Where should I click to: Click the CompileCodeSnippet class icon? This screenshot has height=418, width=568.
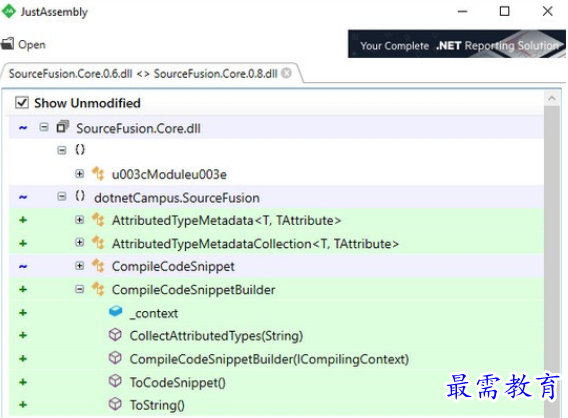click(x=98, y=266)
